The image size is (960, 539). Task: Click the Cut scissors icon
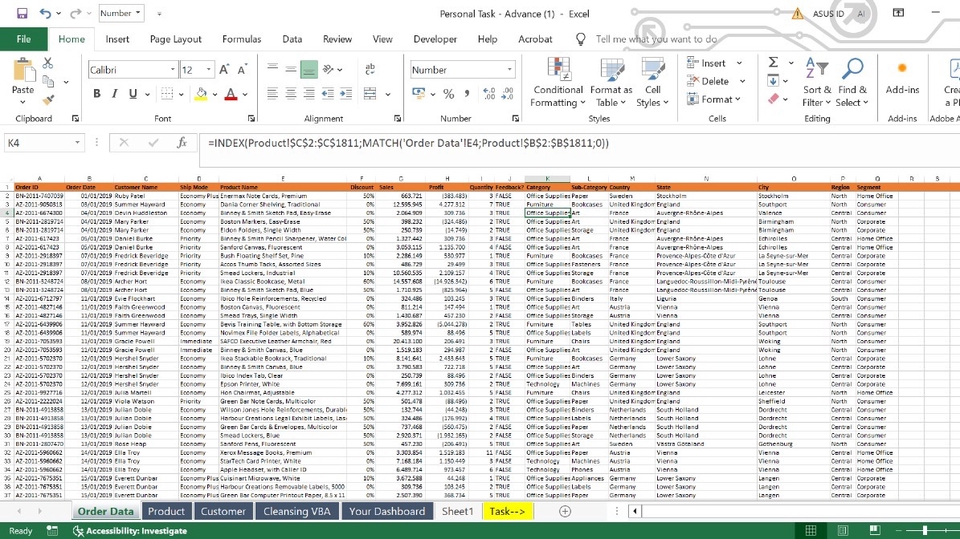pyautogui.click(x=48, y=62)
